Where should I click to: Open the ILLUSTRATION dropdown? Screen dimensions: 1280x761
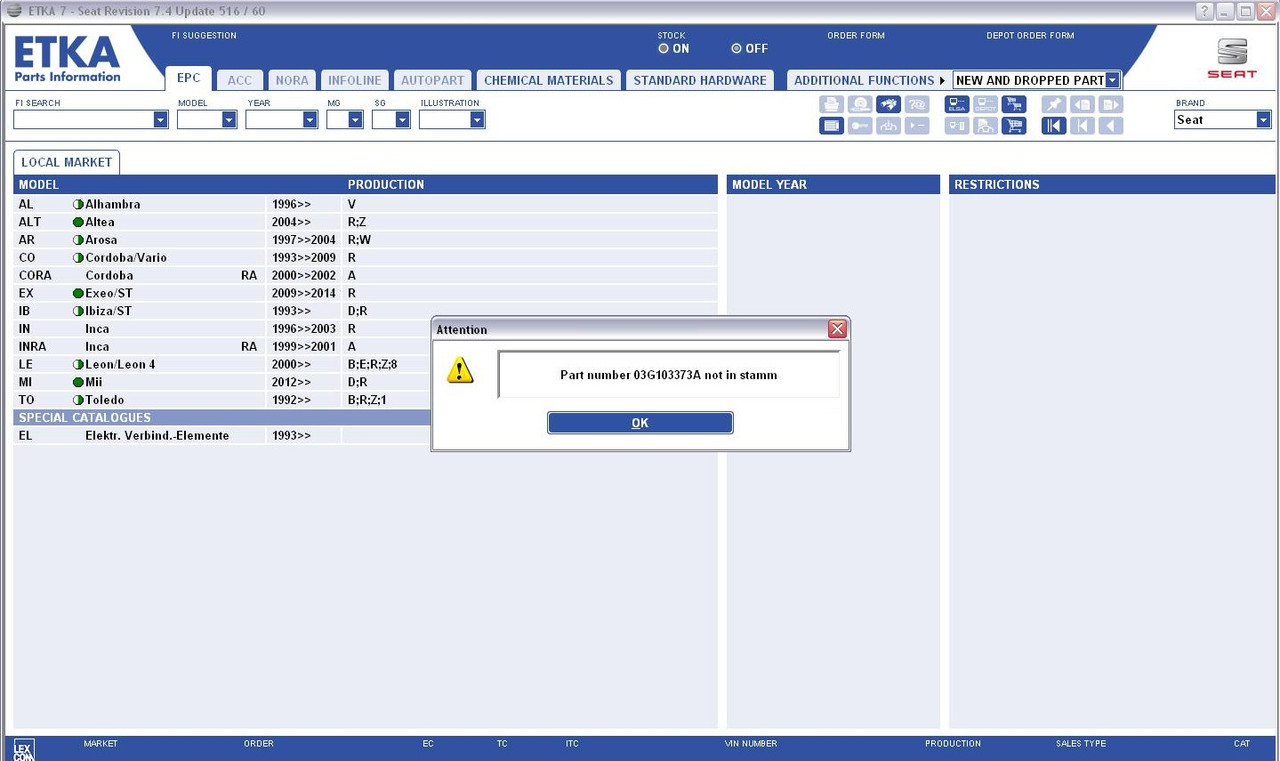477,120
